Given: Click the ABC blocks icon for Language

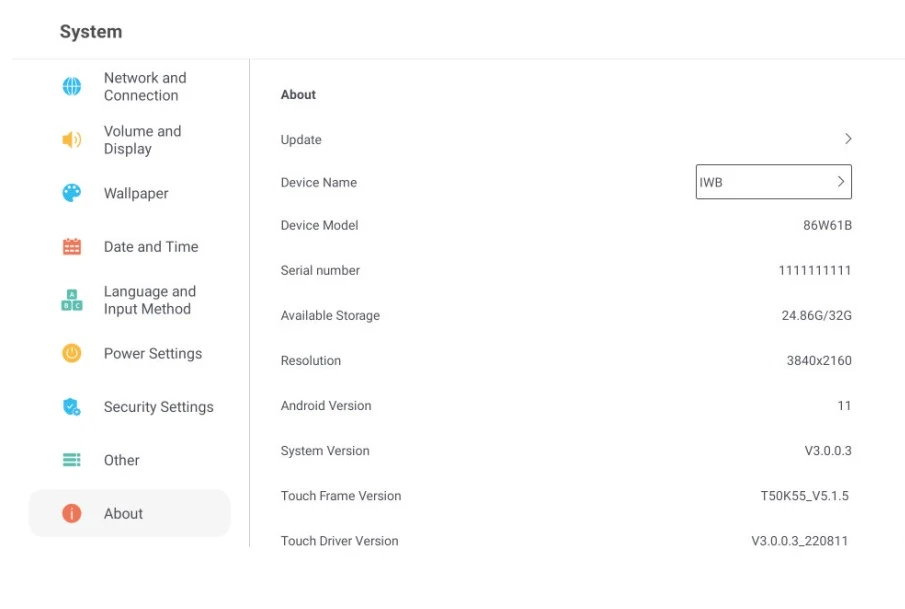Looking at the screenshot, I should (72, 300).
